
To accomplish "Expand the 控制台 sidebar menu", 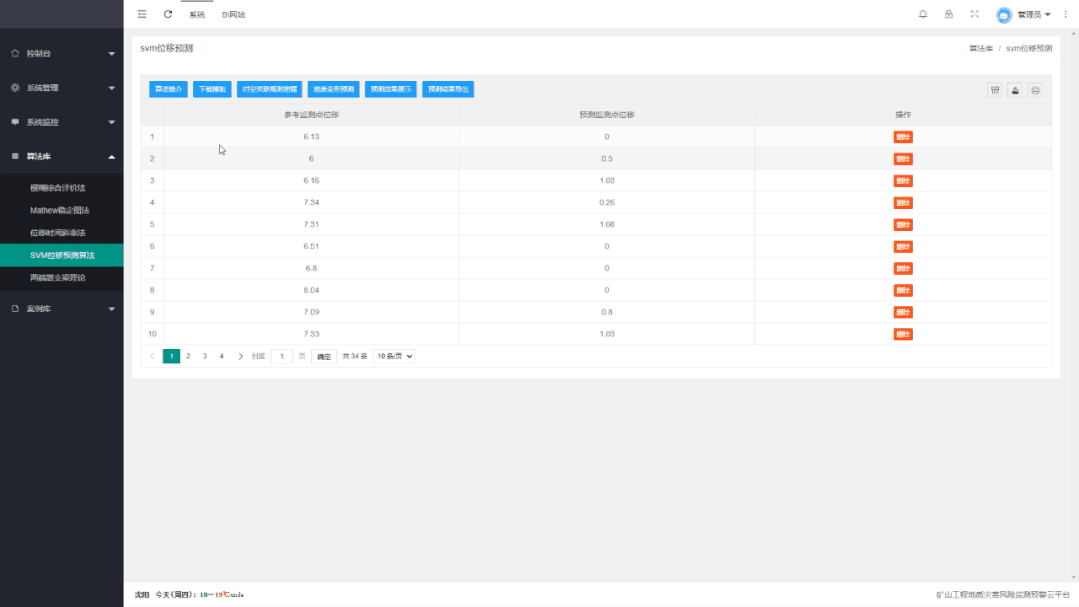I will (x=61, y=53).
